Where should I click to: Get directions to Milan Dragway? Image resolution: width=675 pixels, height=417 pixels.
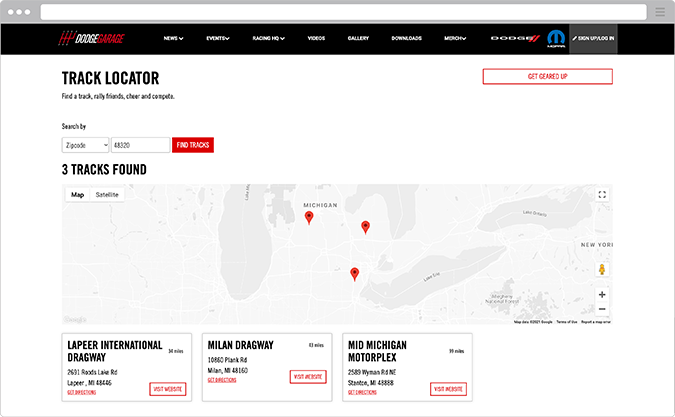pos(222,380)
